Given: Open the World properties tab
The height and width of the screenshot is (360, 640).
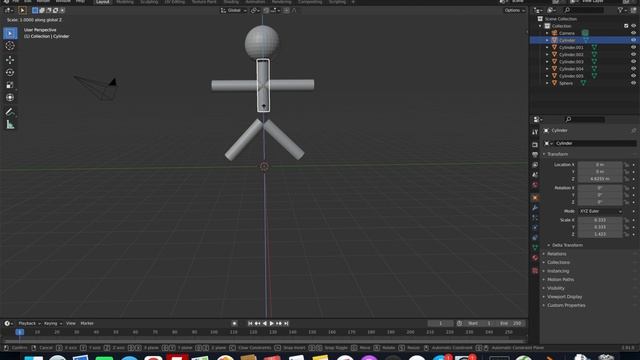Looking at the screenshot, I should click(535, 185).
